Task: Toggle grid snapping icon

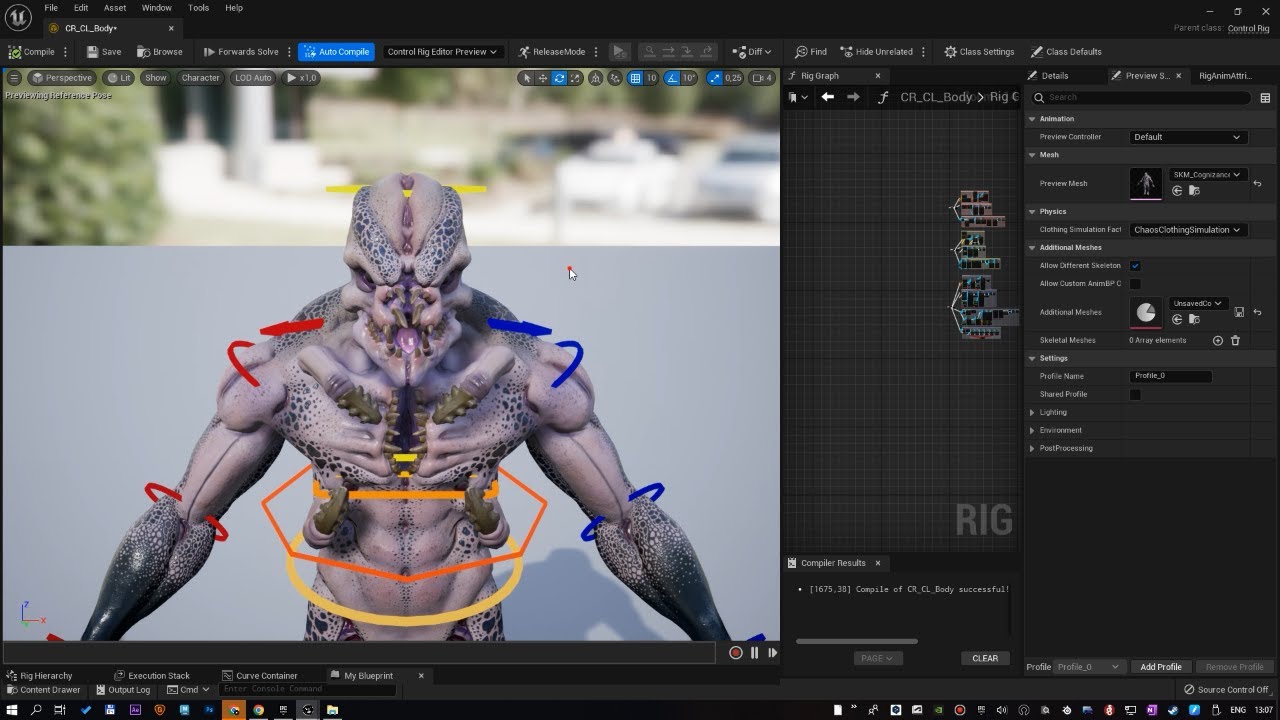Action: coord(635,78)
